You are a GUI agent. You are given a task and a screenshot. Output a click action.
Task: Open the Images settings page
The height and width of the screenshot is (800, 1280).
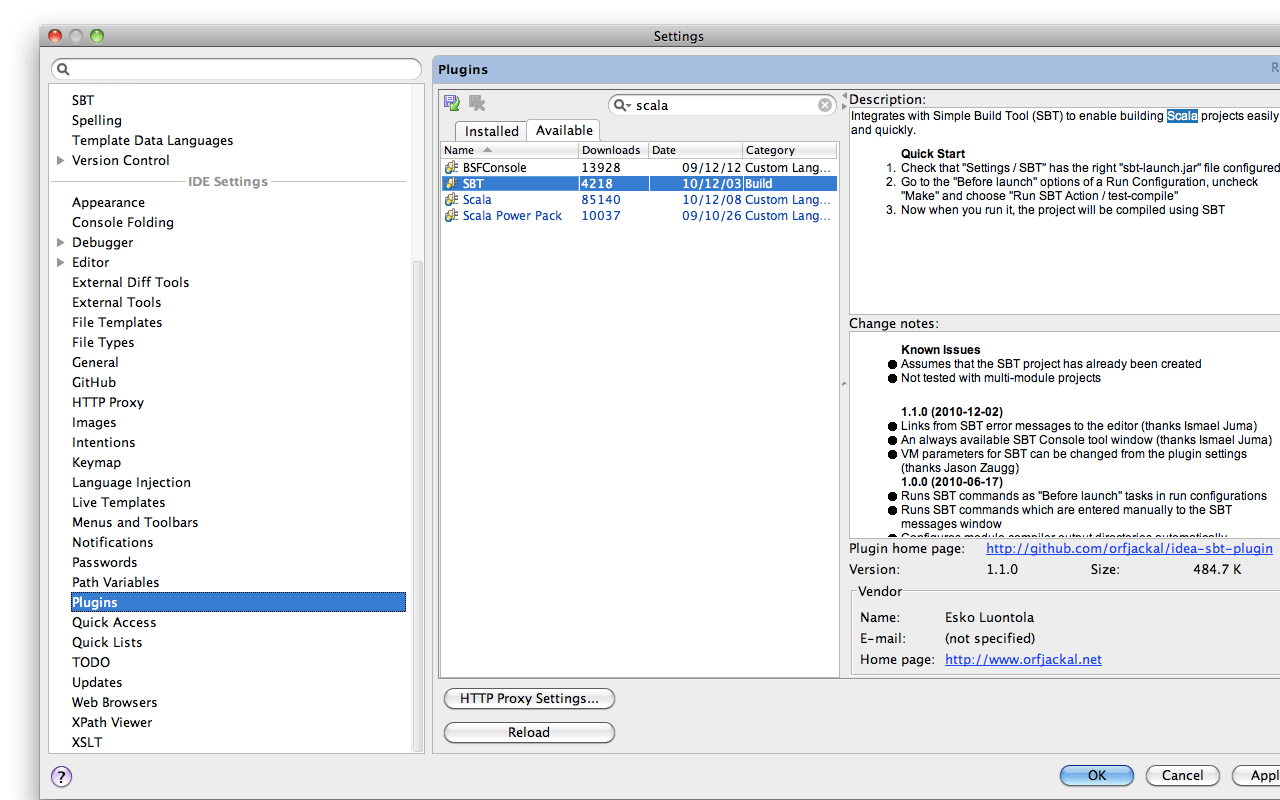94,422
